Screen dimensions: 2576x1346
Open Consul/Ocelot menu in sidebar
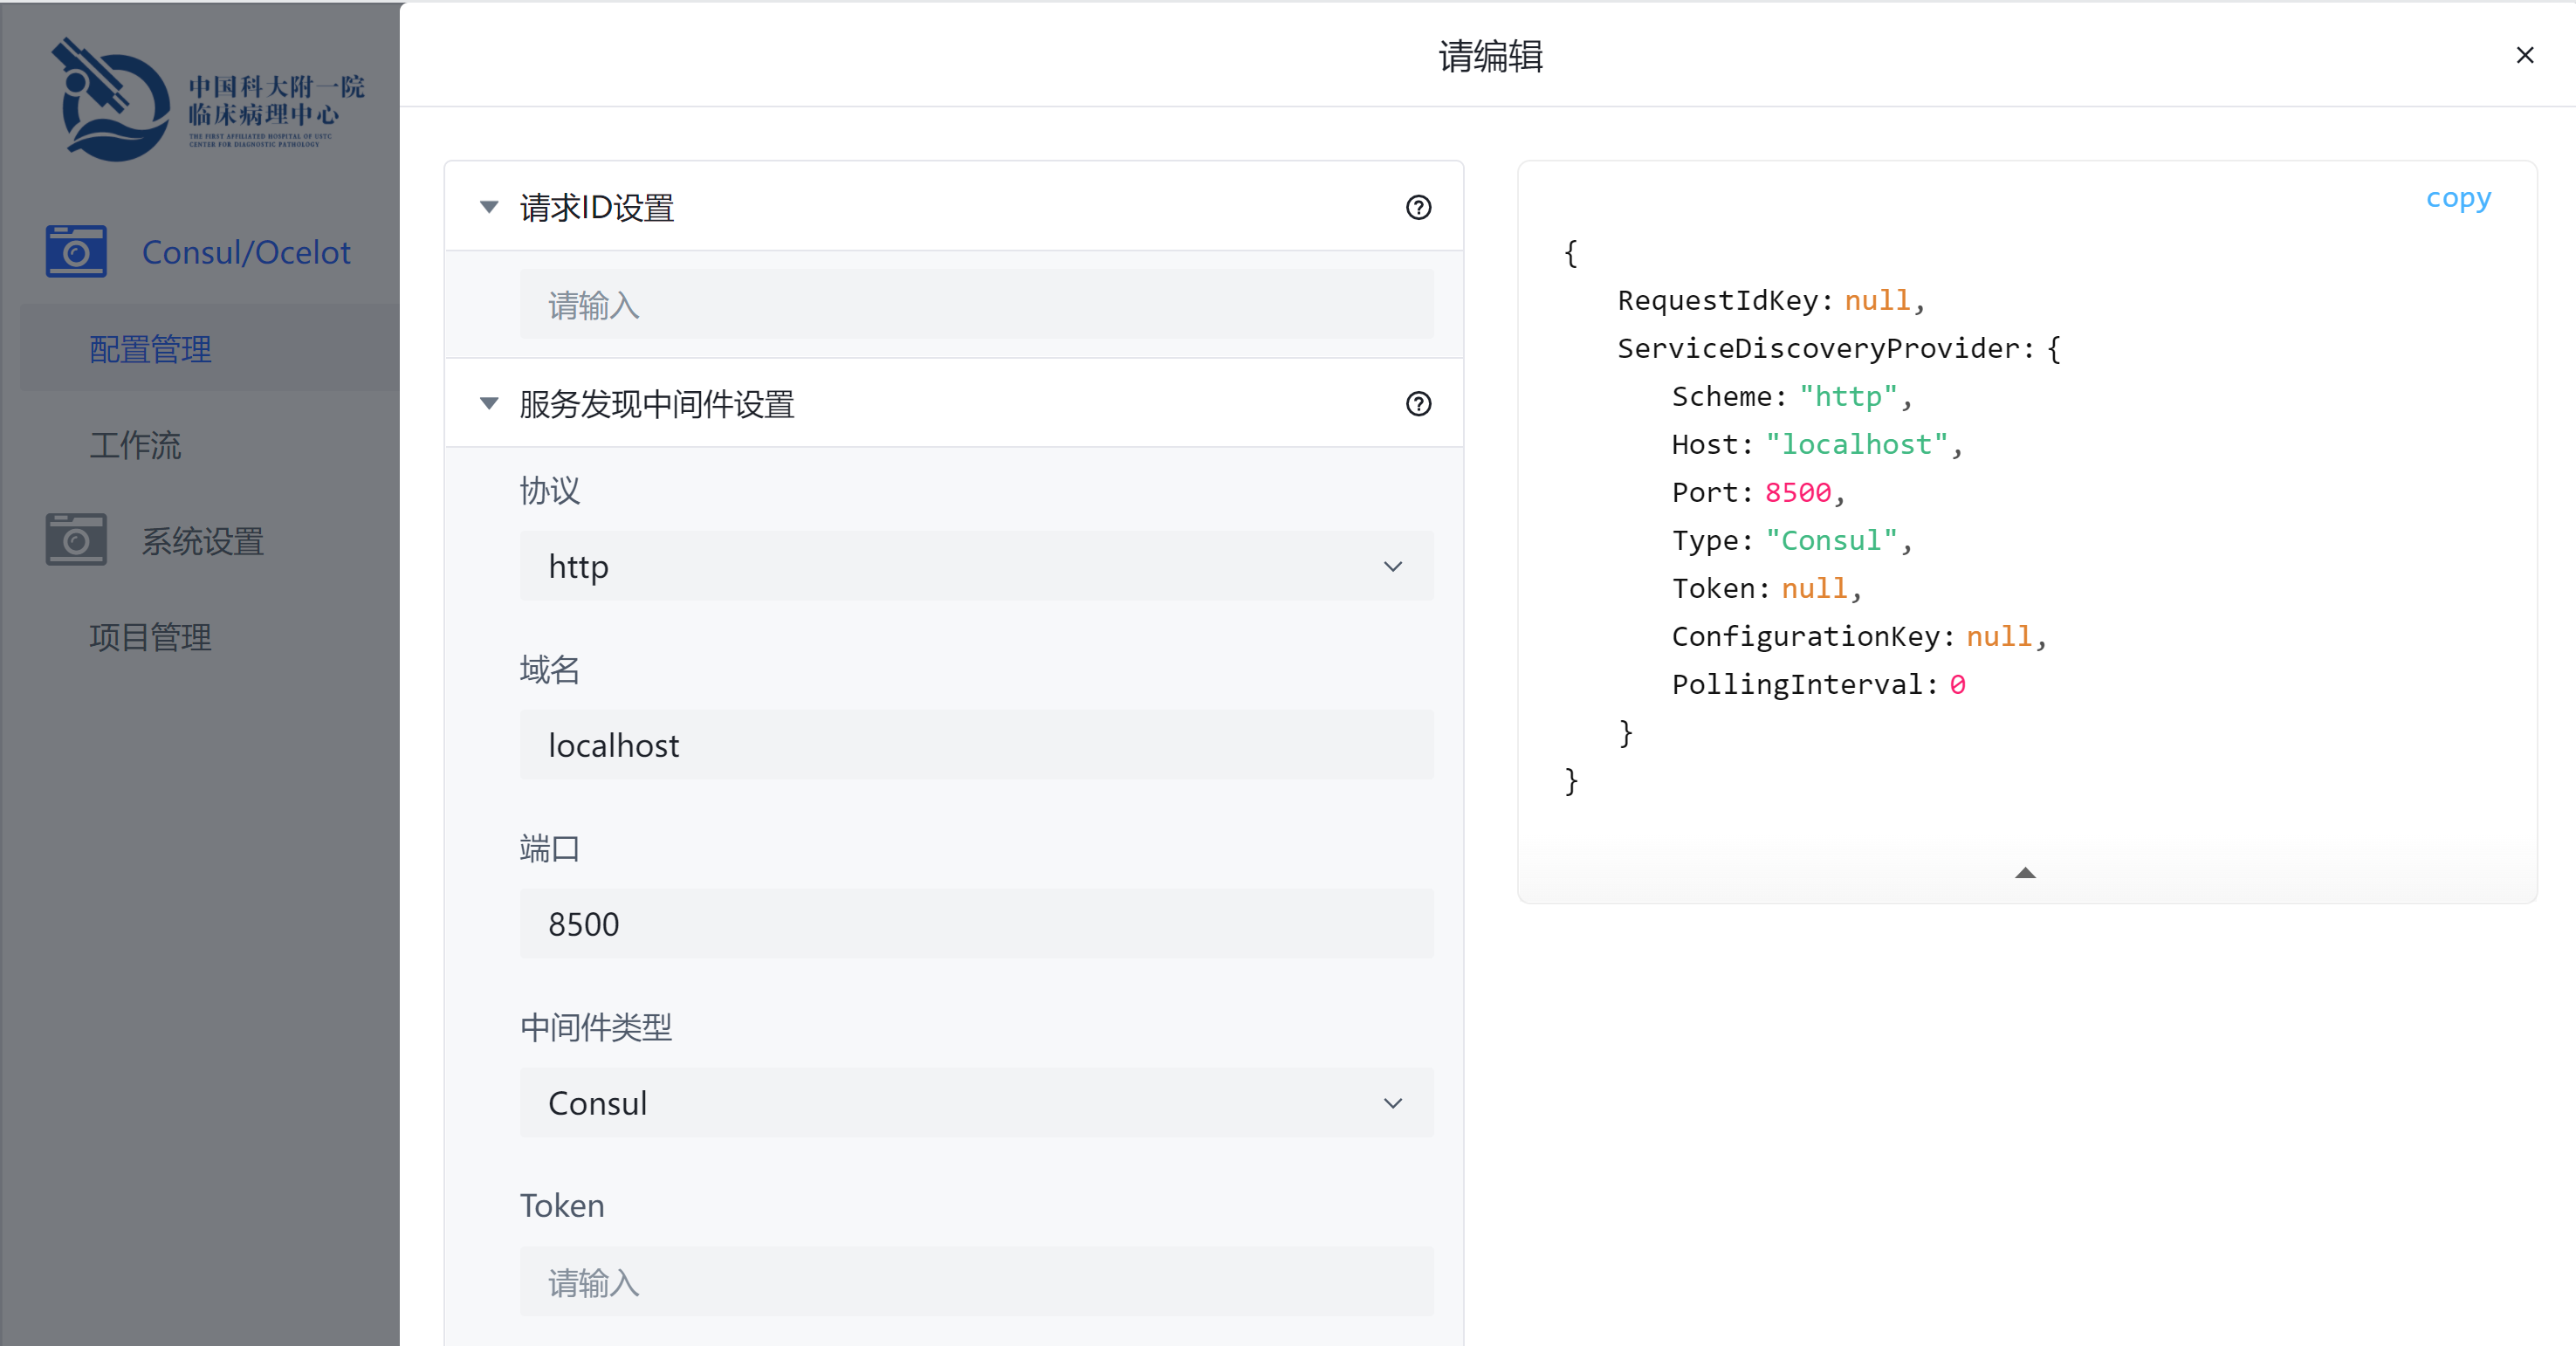point(246,252)
